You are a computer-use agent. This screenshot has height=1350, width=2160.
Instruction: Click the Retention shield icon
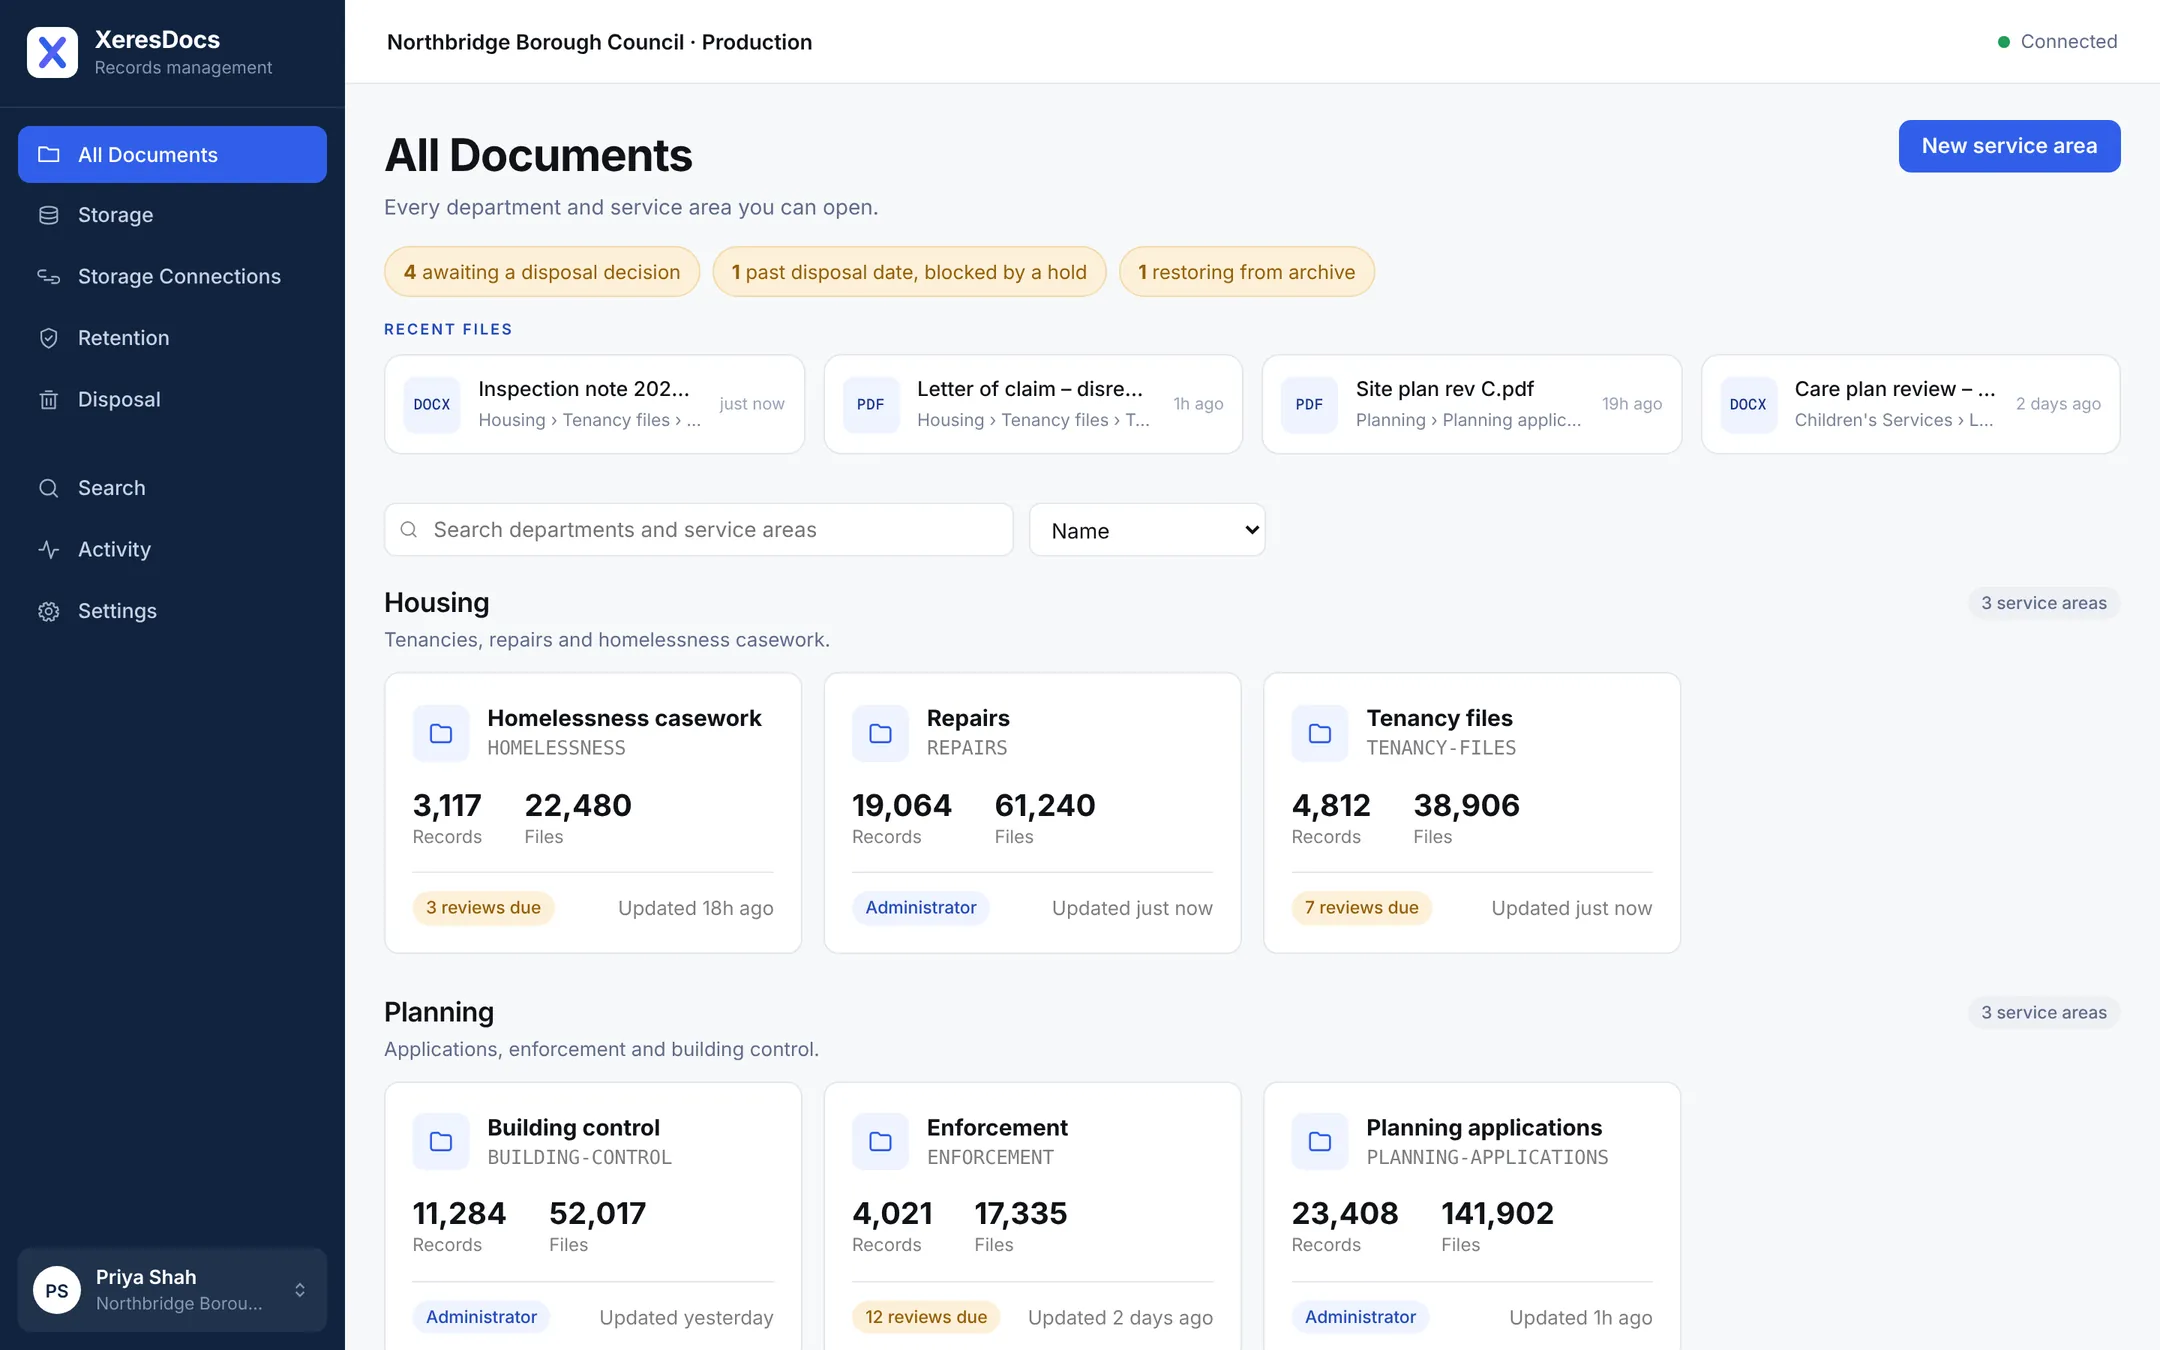(48, 338)
